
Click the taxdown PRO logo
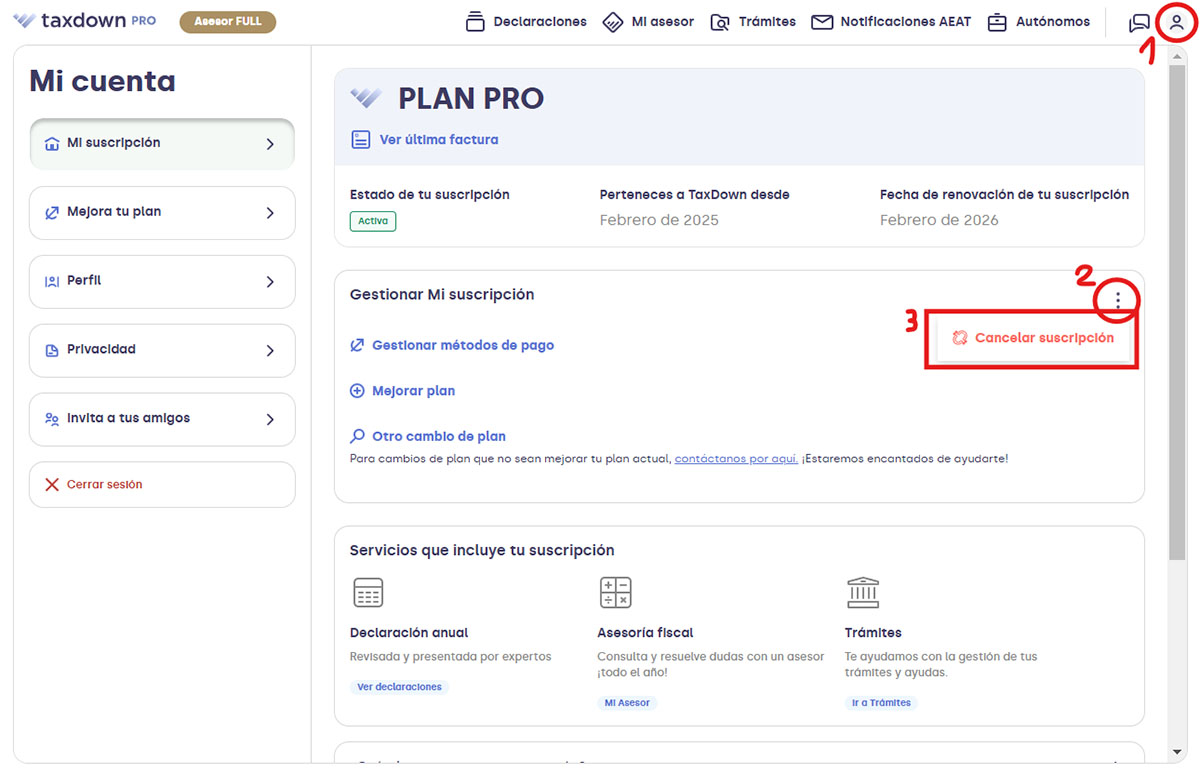coord(84,21)
